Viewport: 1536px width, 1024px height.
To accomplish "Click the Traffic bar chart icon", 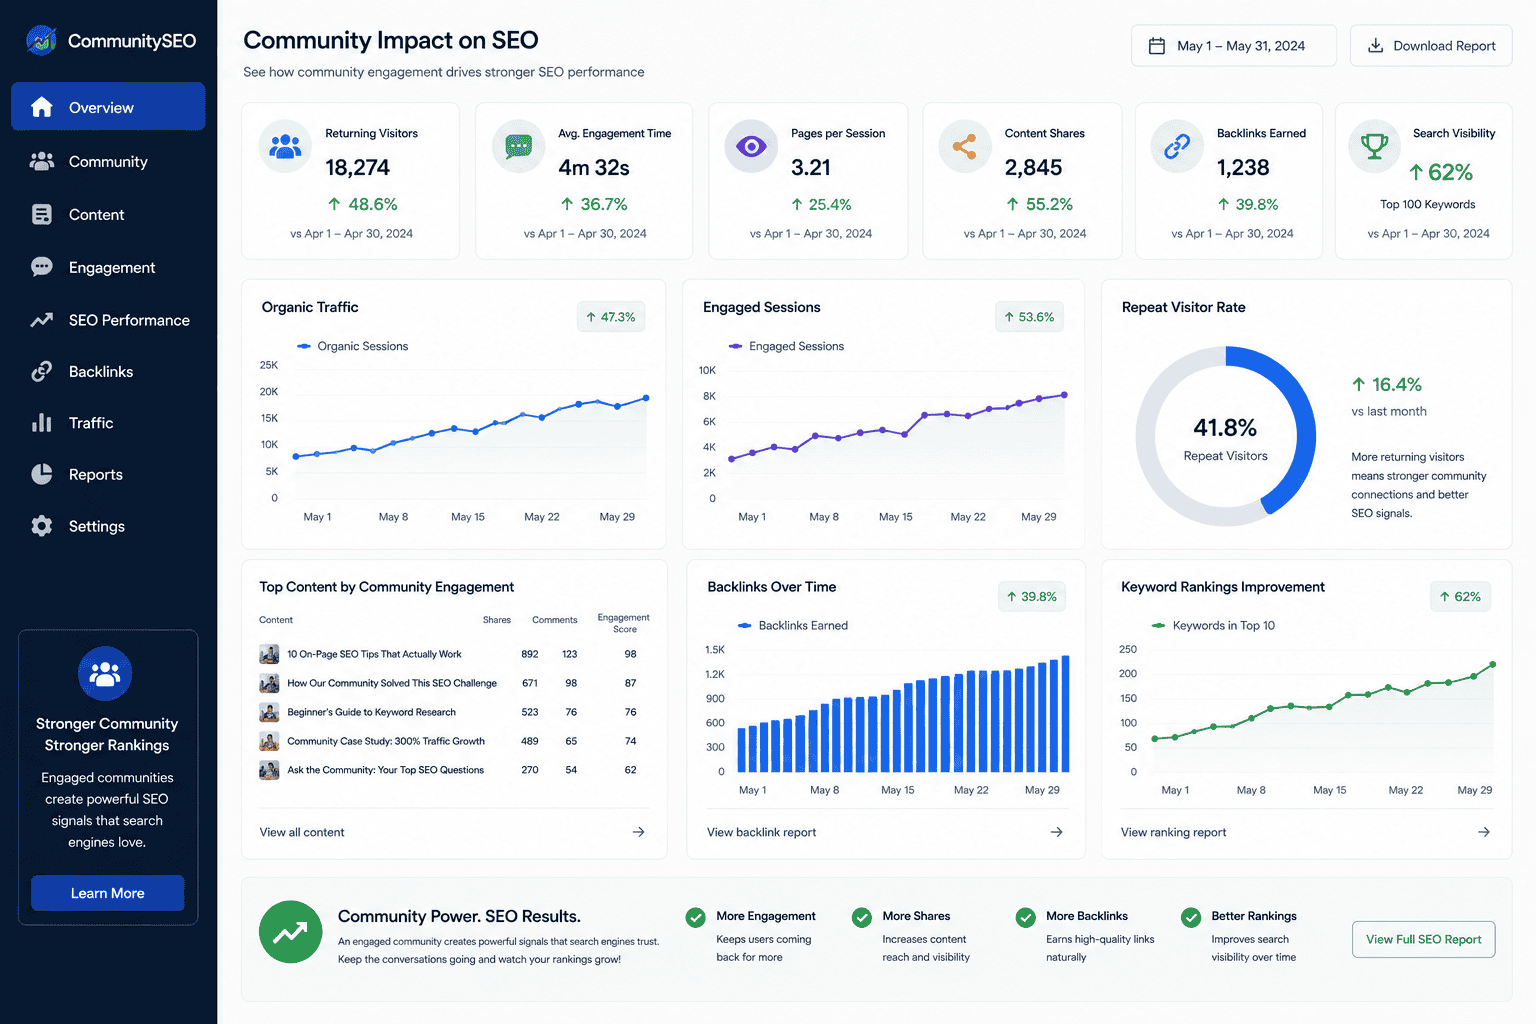I will pyautogui.click(x=42, y=422).
